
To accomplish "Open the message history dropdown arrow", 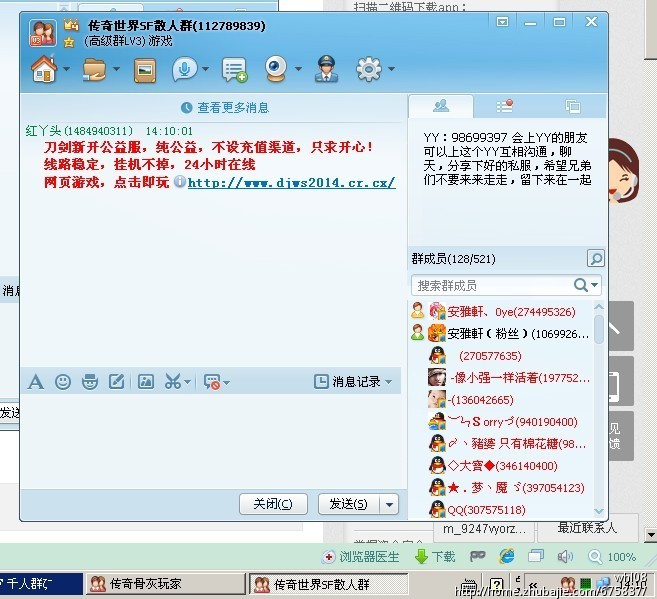I will (x=388, y=382).
